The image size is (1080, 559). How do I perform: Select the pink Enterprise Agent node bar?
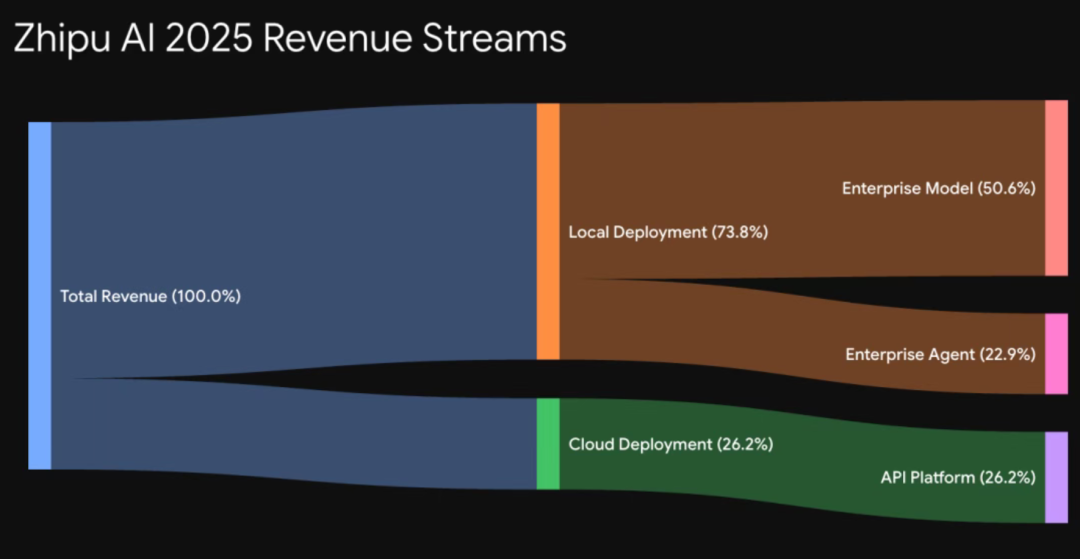(1057, 354)
